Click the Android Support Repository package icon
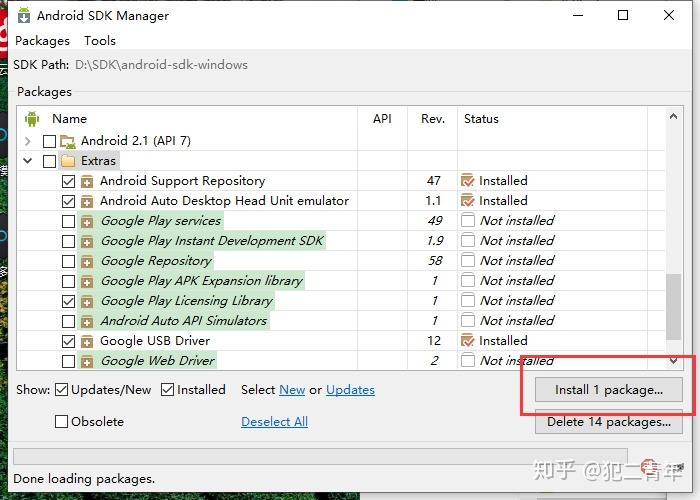 click(x=87, y=181)
